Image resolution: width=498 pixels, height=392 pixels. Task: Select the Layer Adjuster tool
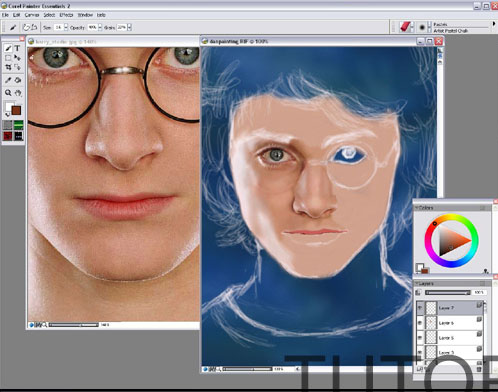point(17,58)
